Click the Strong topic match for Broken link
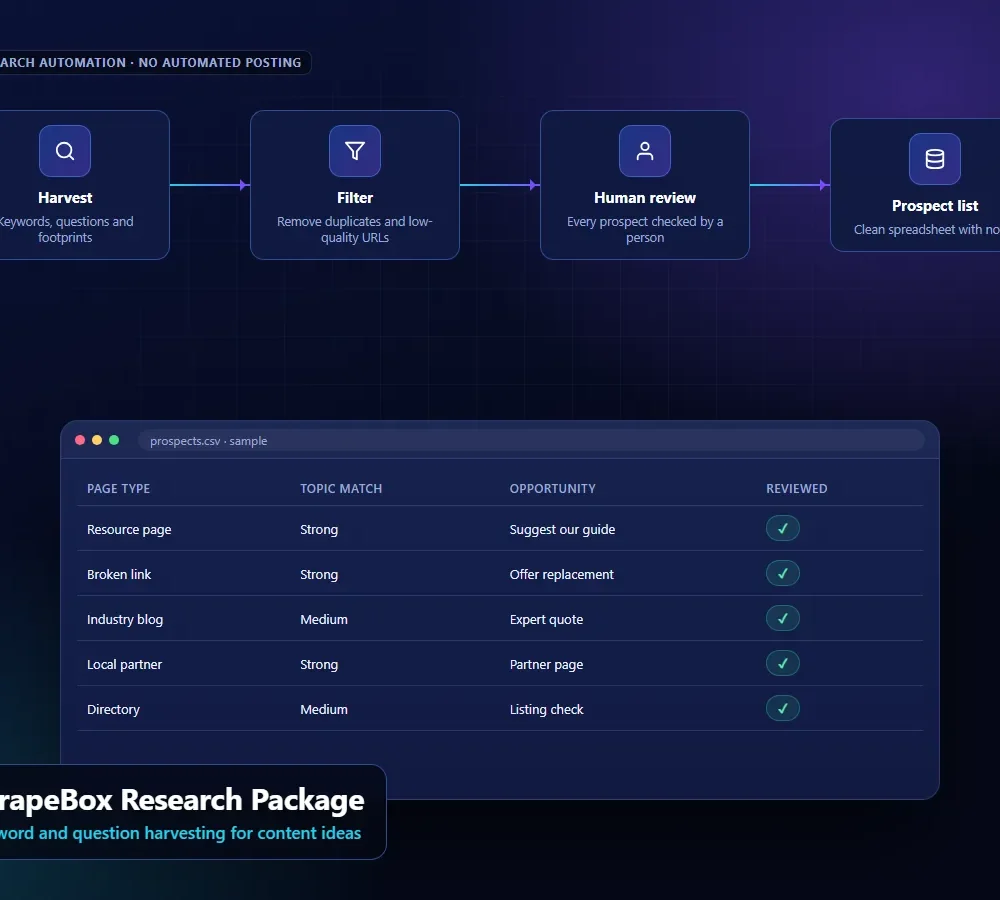Viewport: 1000px width, 900px height. point(319,574)
